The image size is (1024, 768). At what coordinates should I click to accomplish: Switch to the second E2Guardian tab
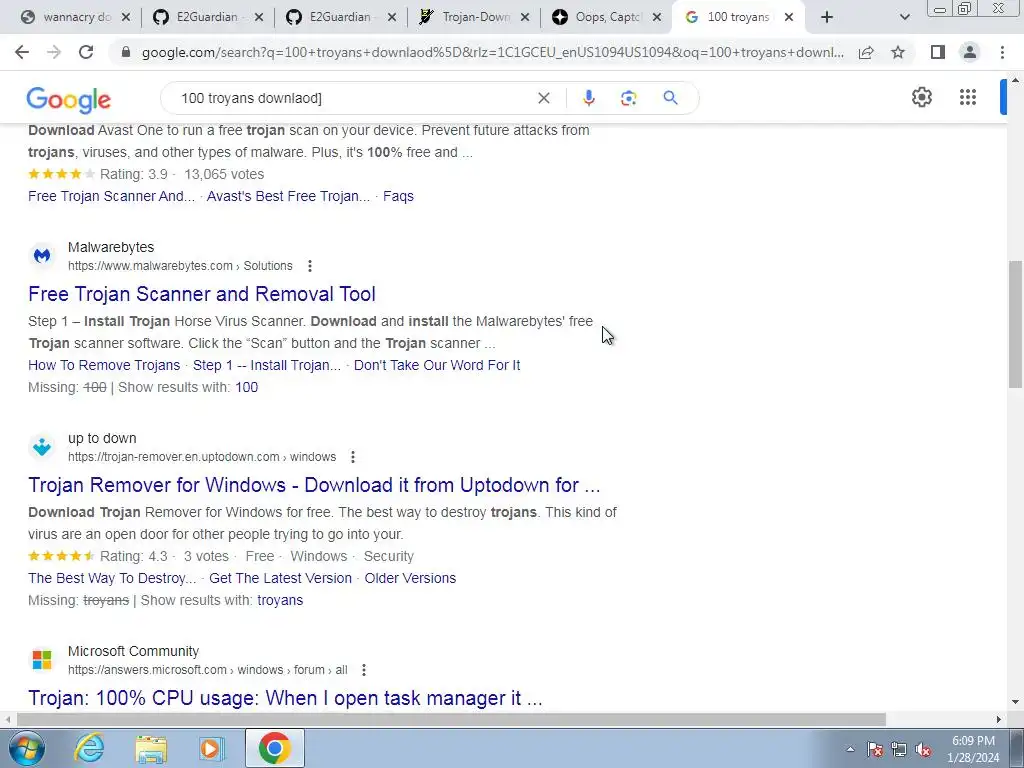click(340, 17)
